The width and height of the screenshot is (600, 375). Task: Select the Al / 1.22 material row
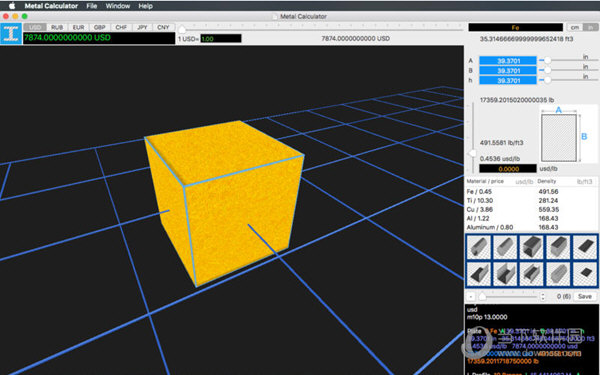tap(531, 218)
